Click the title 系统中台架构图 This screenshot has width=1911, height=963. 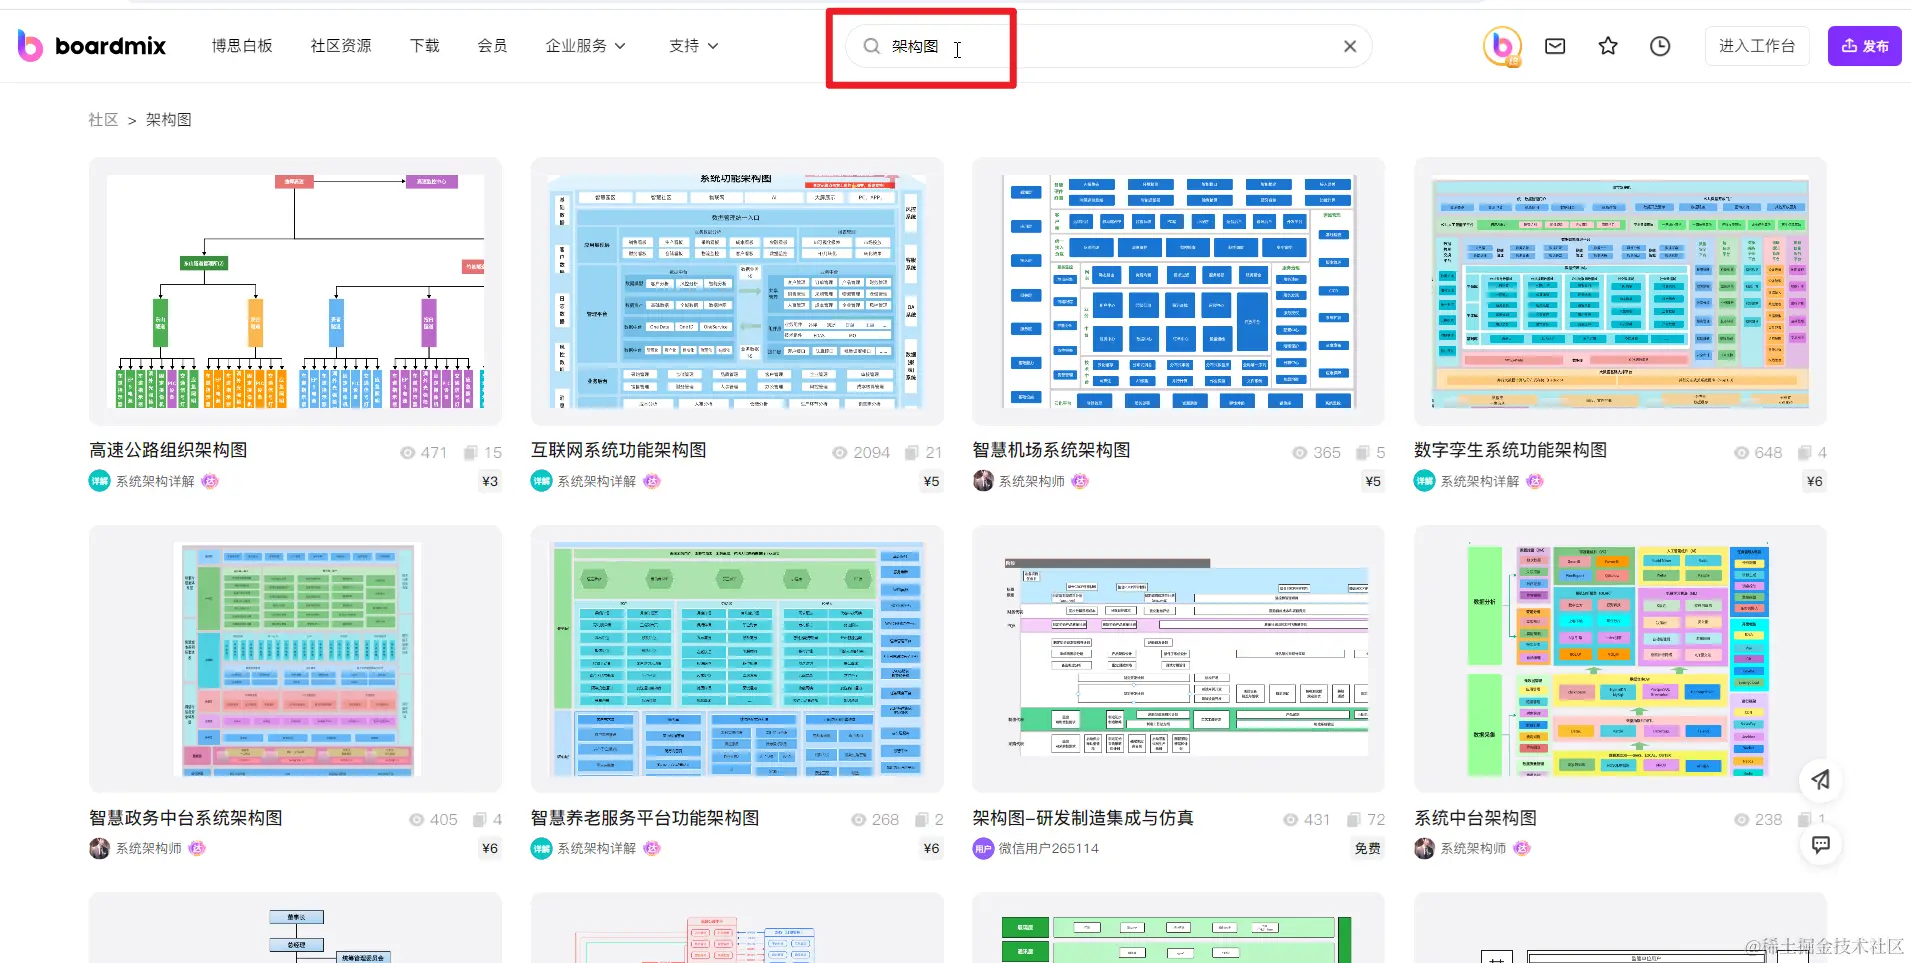1475,818
